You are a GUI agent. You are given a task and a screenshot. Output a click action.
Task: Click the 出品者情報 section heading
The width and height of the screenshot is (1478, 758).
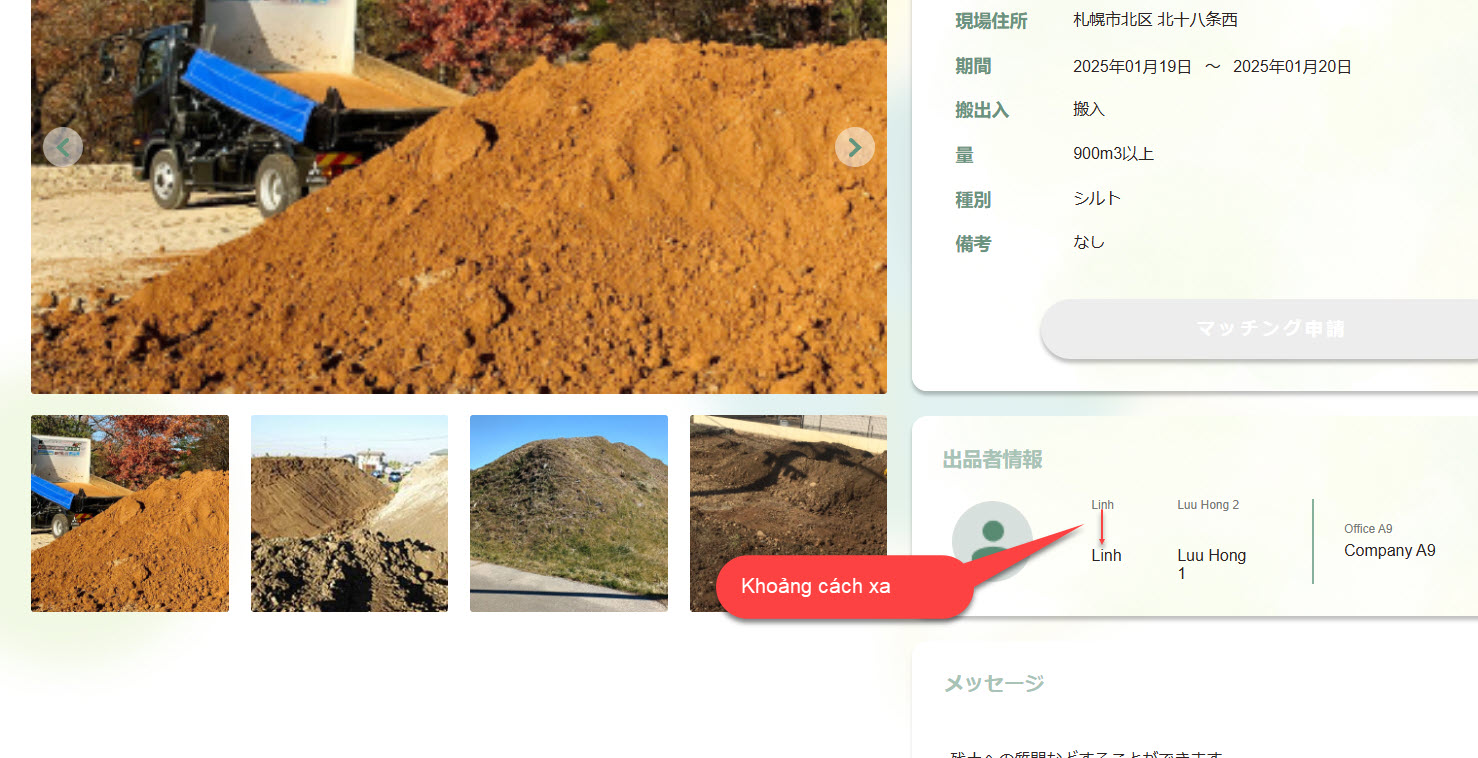[x=992, y=460]
